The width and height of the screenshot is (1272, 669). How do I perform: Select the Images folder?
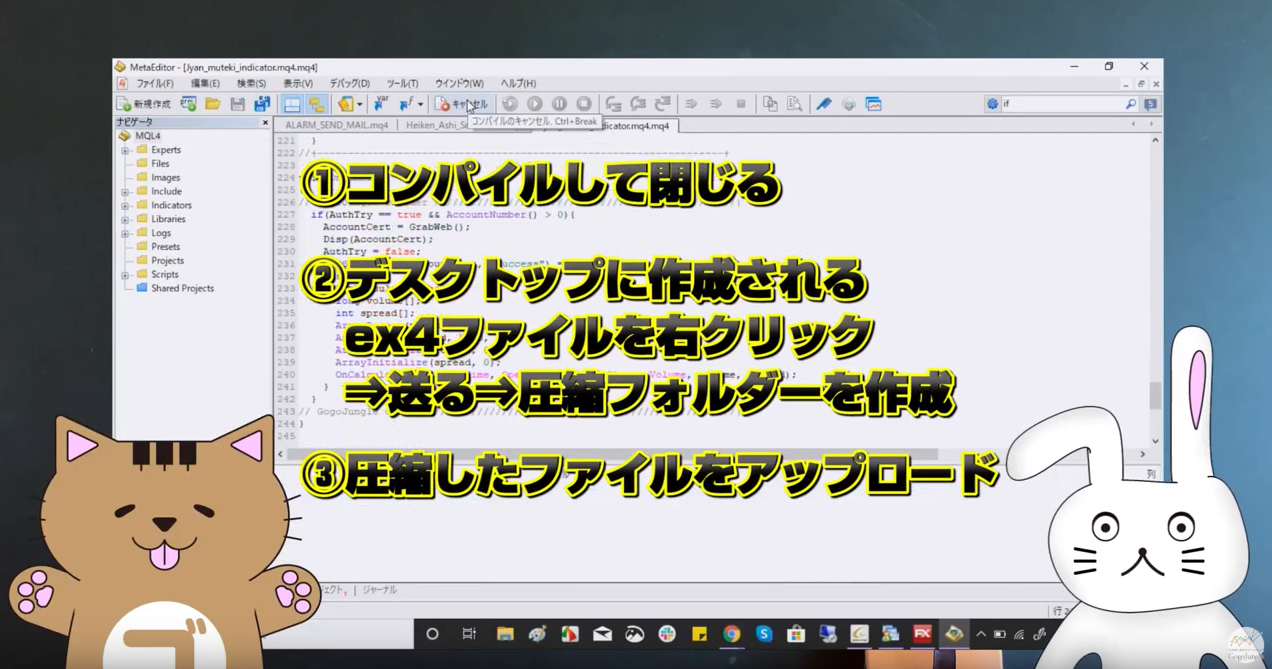(x=165, y=178)
